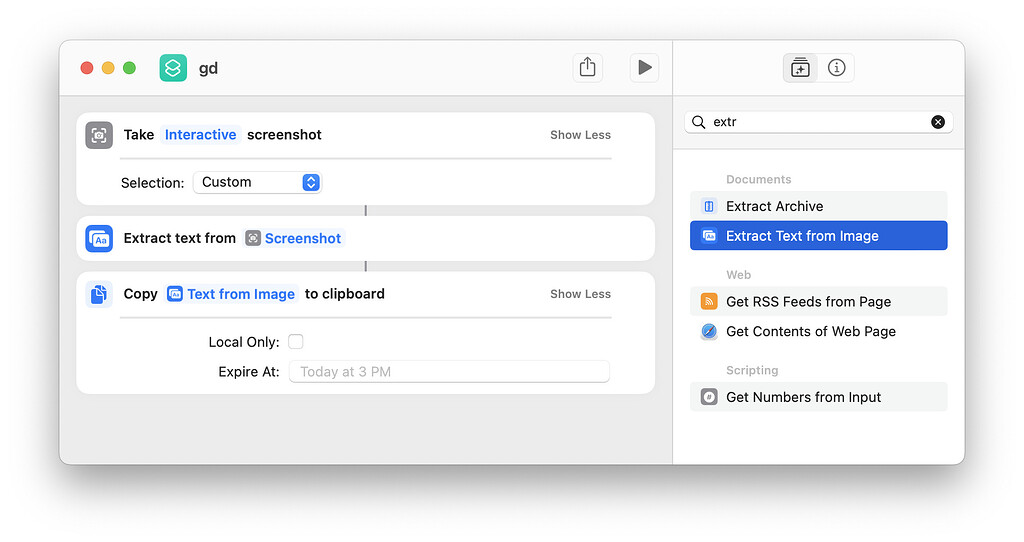Collapse Copy action using Show Less
This screenshot has width=1024, height=542.
coord(580,294)
